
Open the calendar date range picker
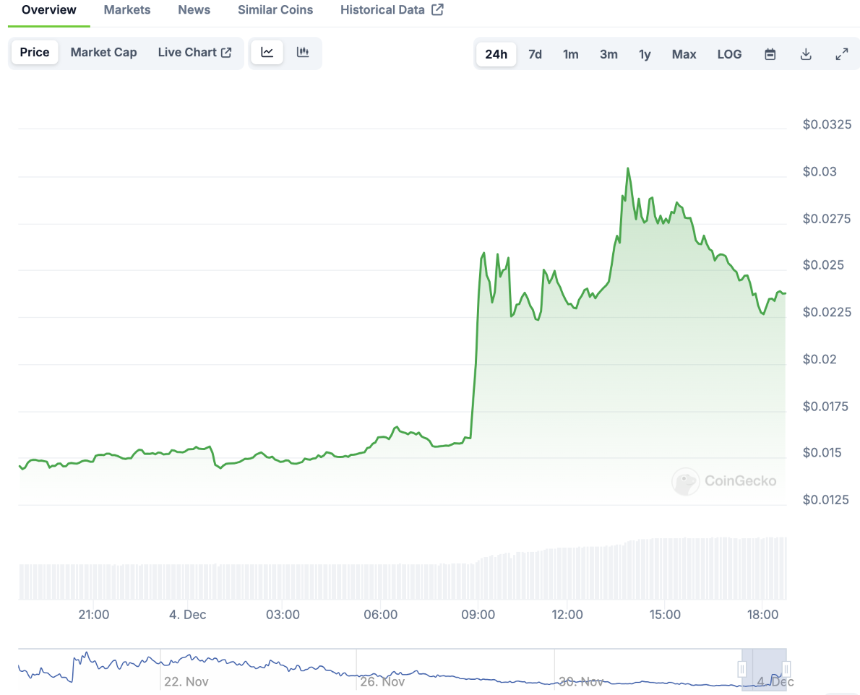pos(770,54)
